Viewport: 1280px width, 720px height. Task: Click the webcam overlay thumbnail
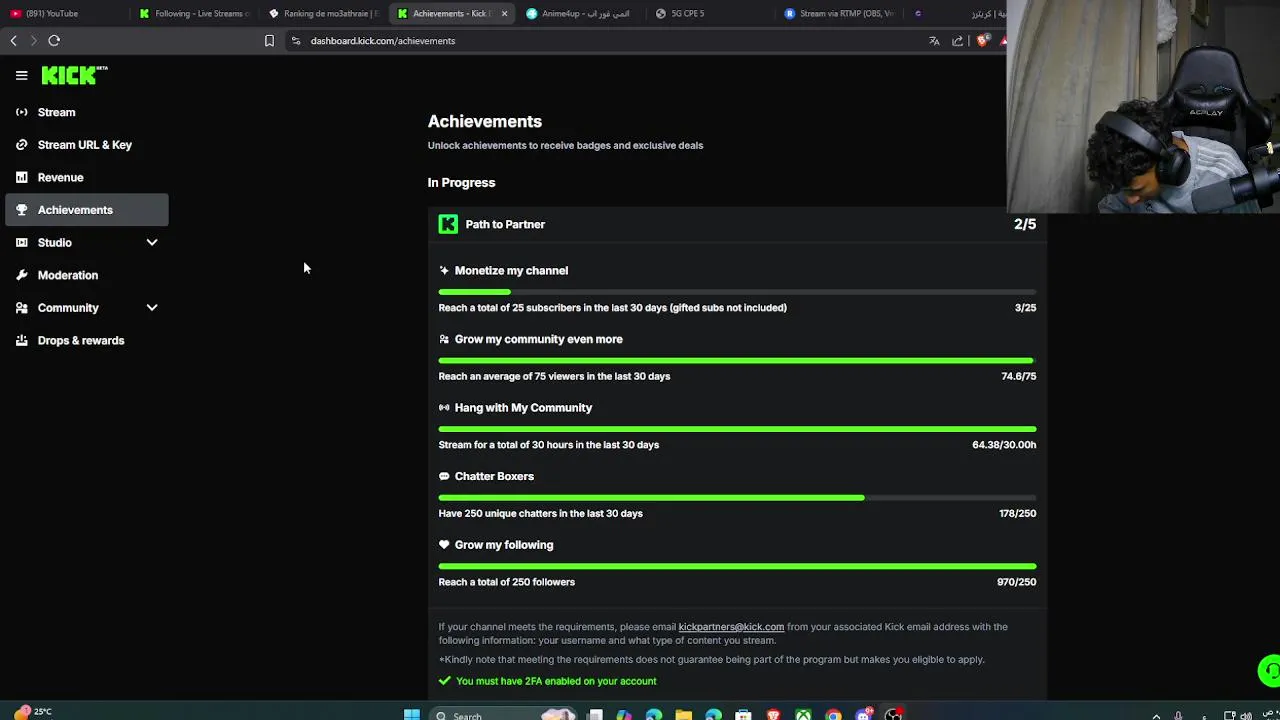pos(1143,106)
